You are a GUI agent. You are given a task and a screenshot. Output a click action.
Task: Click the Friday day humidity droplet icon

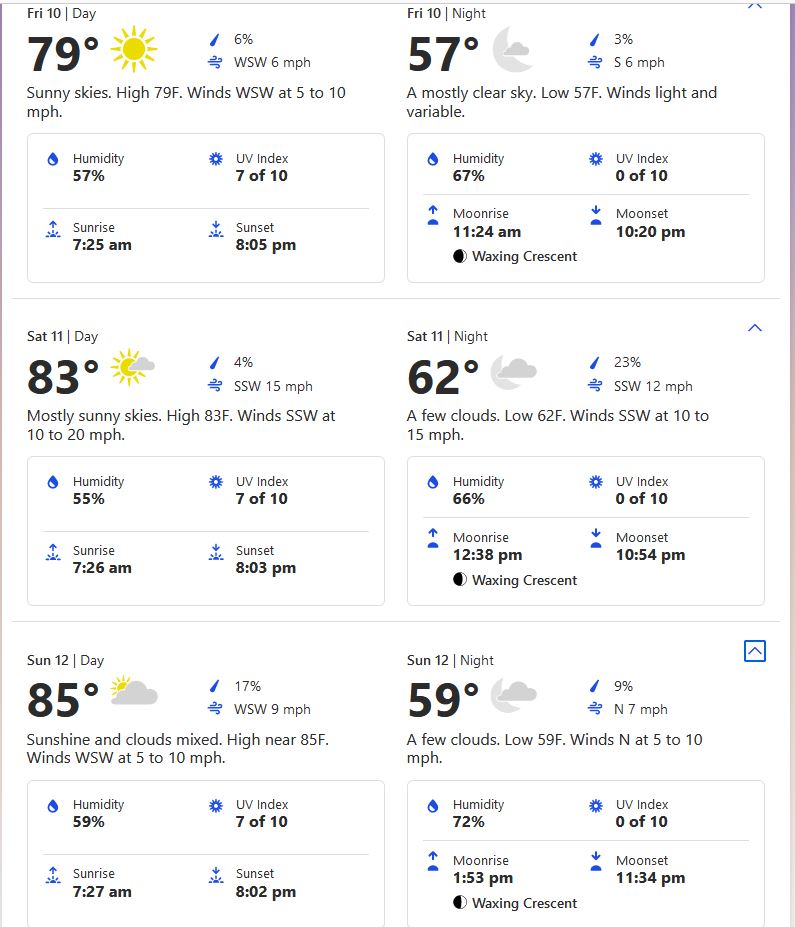pos(53,159)
